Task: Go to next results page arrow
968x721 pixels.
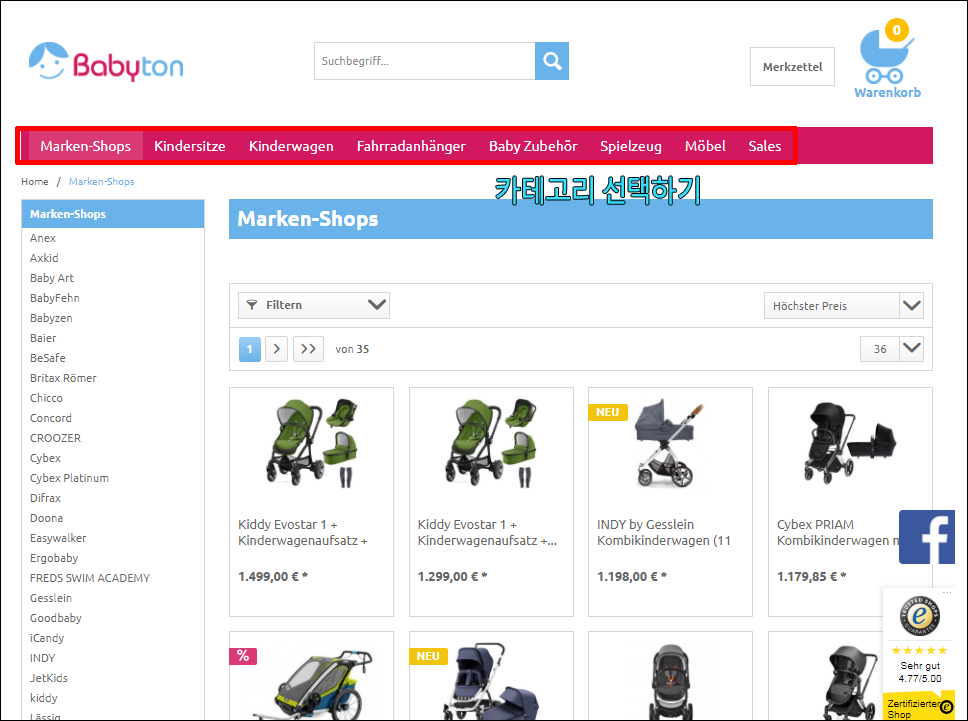Action: tap(277, 349)
